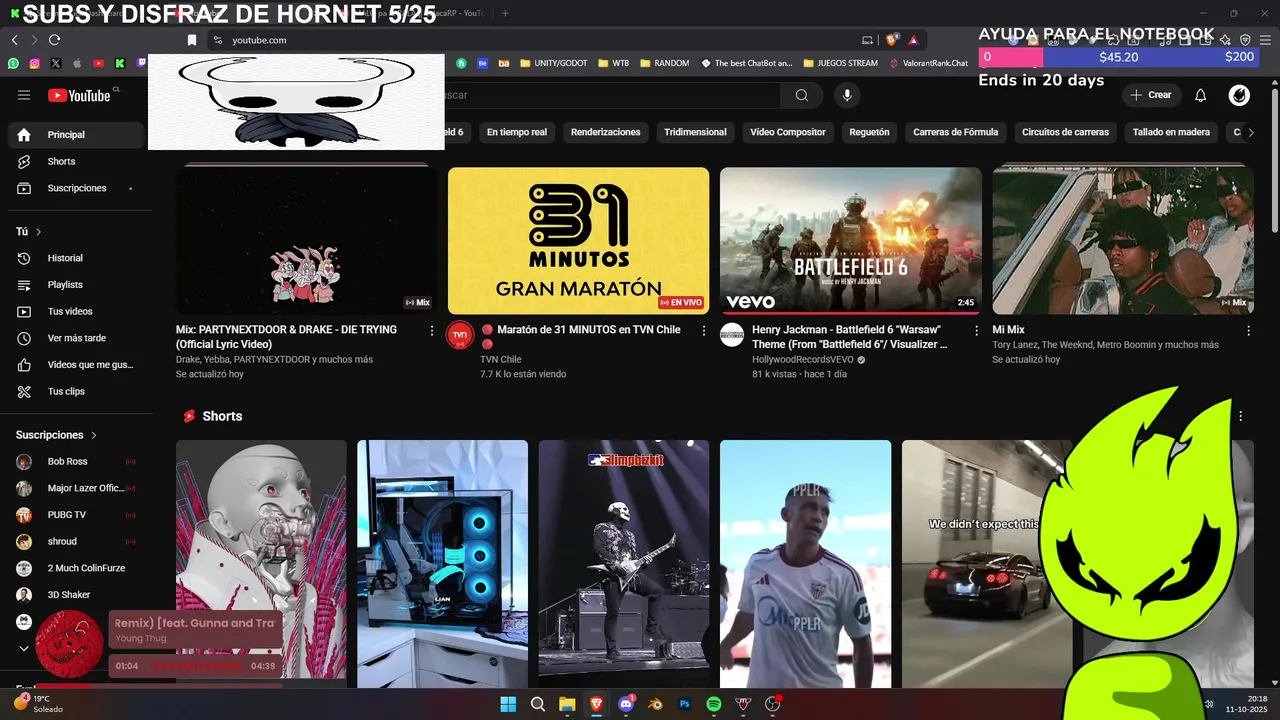Open JUEGOS STREAM bookmarks folder

click(840, 63)
